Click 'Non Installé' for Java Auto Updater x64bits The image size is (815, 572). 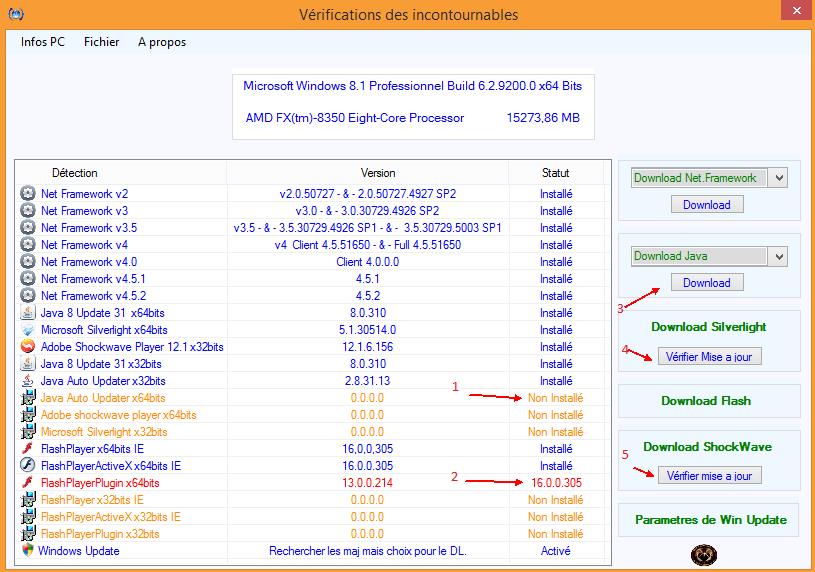pyautogui.click(x=556, y=398)
